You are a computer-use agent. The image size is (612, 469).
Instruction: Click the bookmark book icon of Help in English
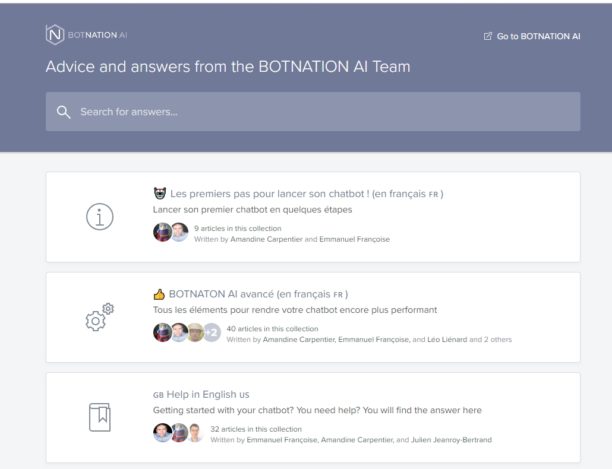[100, 417]
